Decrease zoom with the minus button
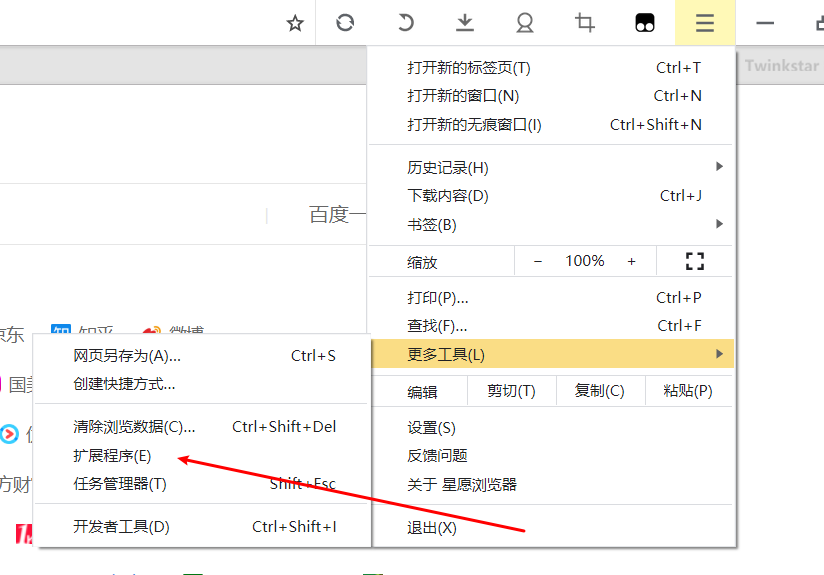Screen dimensions: 824x575 tap(538, 261)
